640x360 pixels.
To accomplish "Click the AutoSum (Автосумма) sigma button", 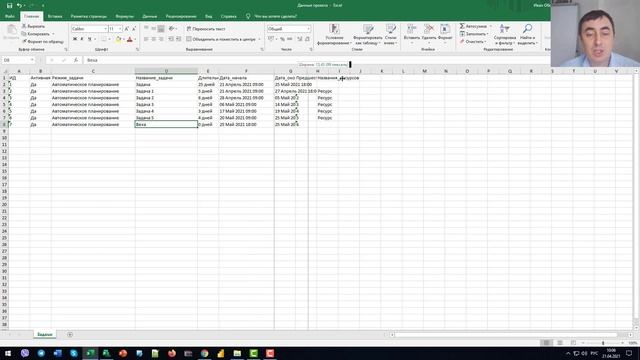I will pos(473,26).
